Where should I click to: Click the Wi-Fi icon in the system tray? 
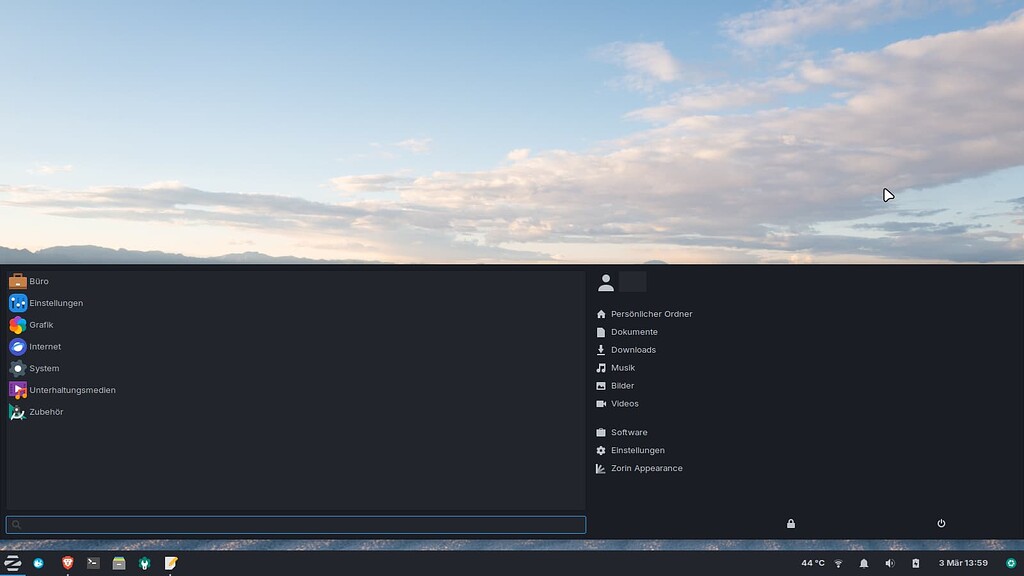(836, 563)
